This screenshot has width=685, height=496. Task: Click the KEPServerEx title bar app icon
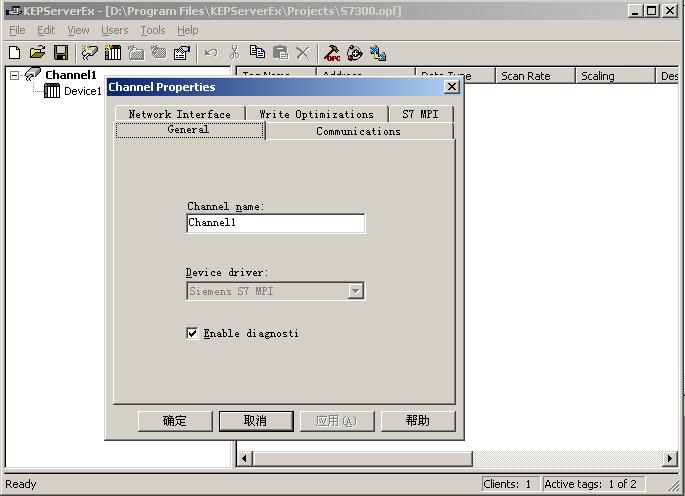click(x=13, y=10)
